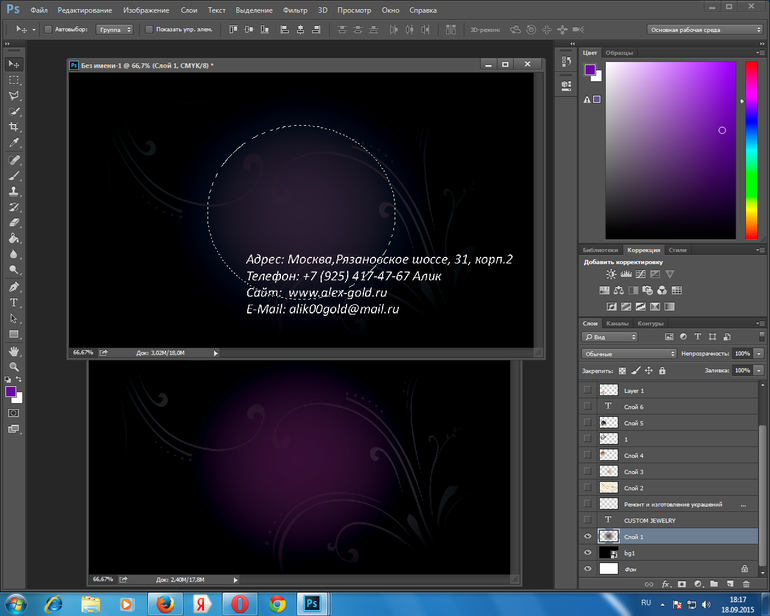The image size is (770, 616).
Task: Open the Обычные blend mode dropdown
Action: pos(630,354)
